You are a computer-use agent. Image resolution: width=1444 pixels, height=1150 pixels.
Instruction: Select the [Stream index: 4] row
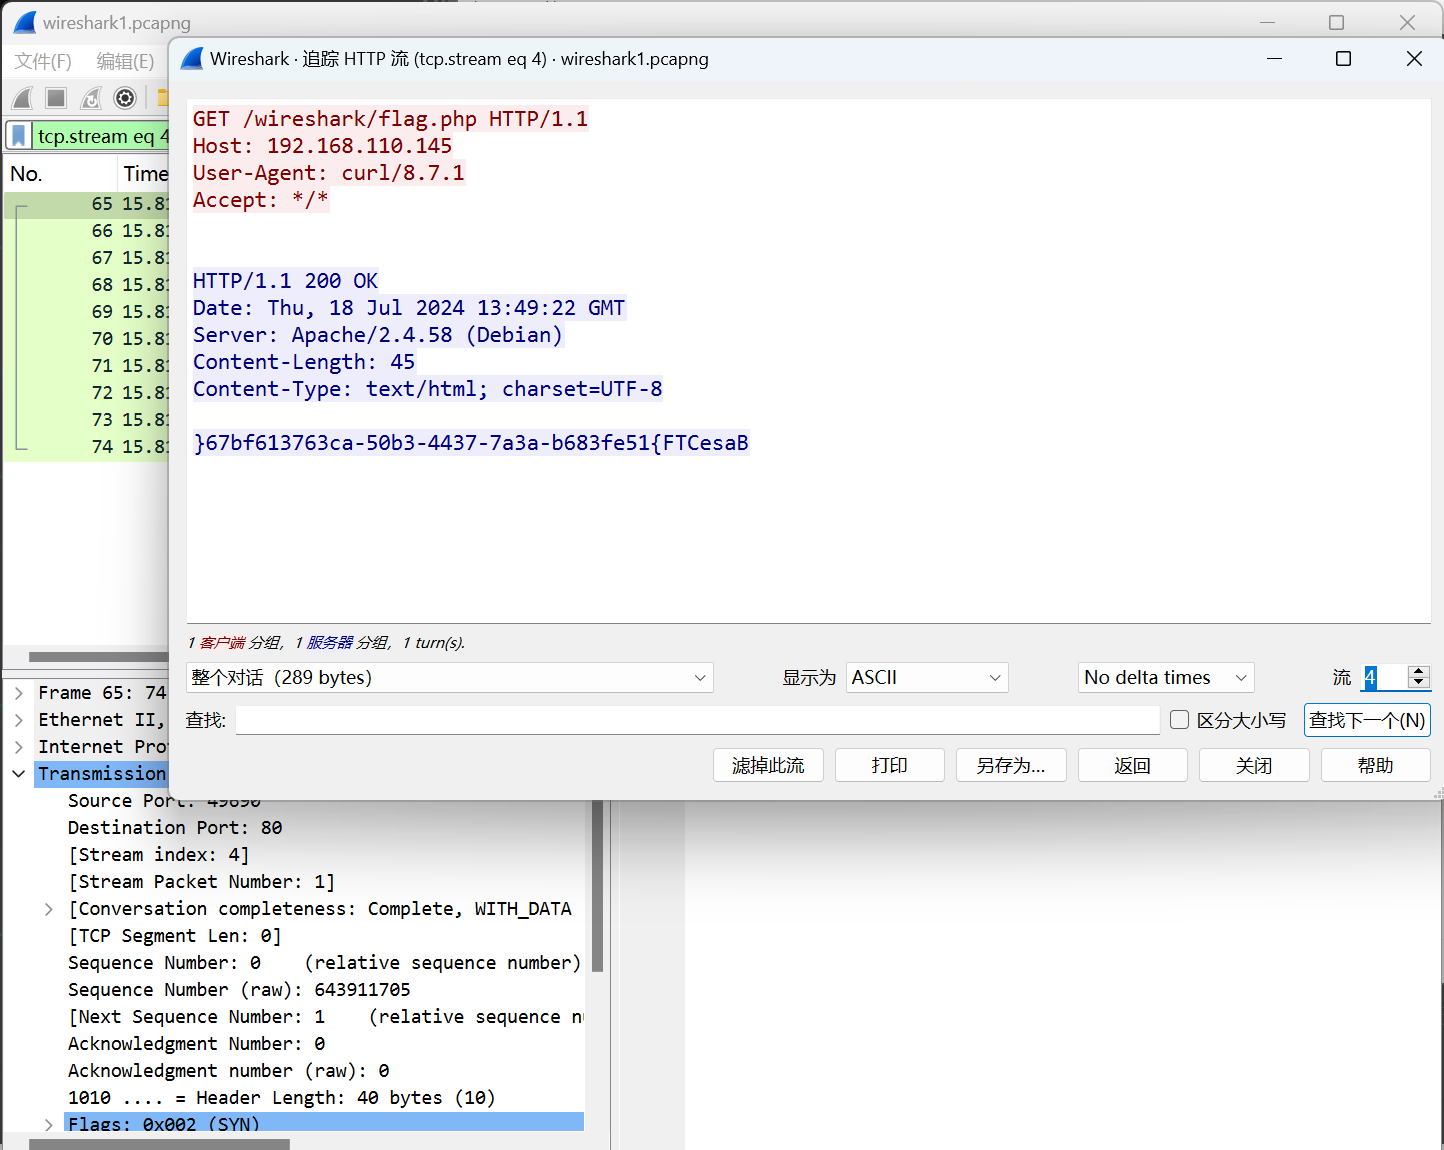click(x=159, y=855)
